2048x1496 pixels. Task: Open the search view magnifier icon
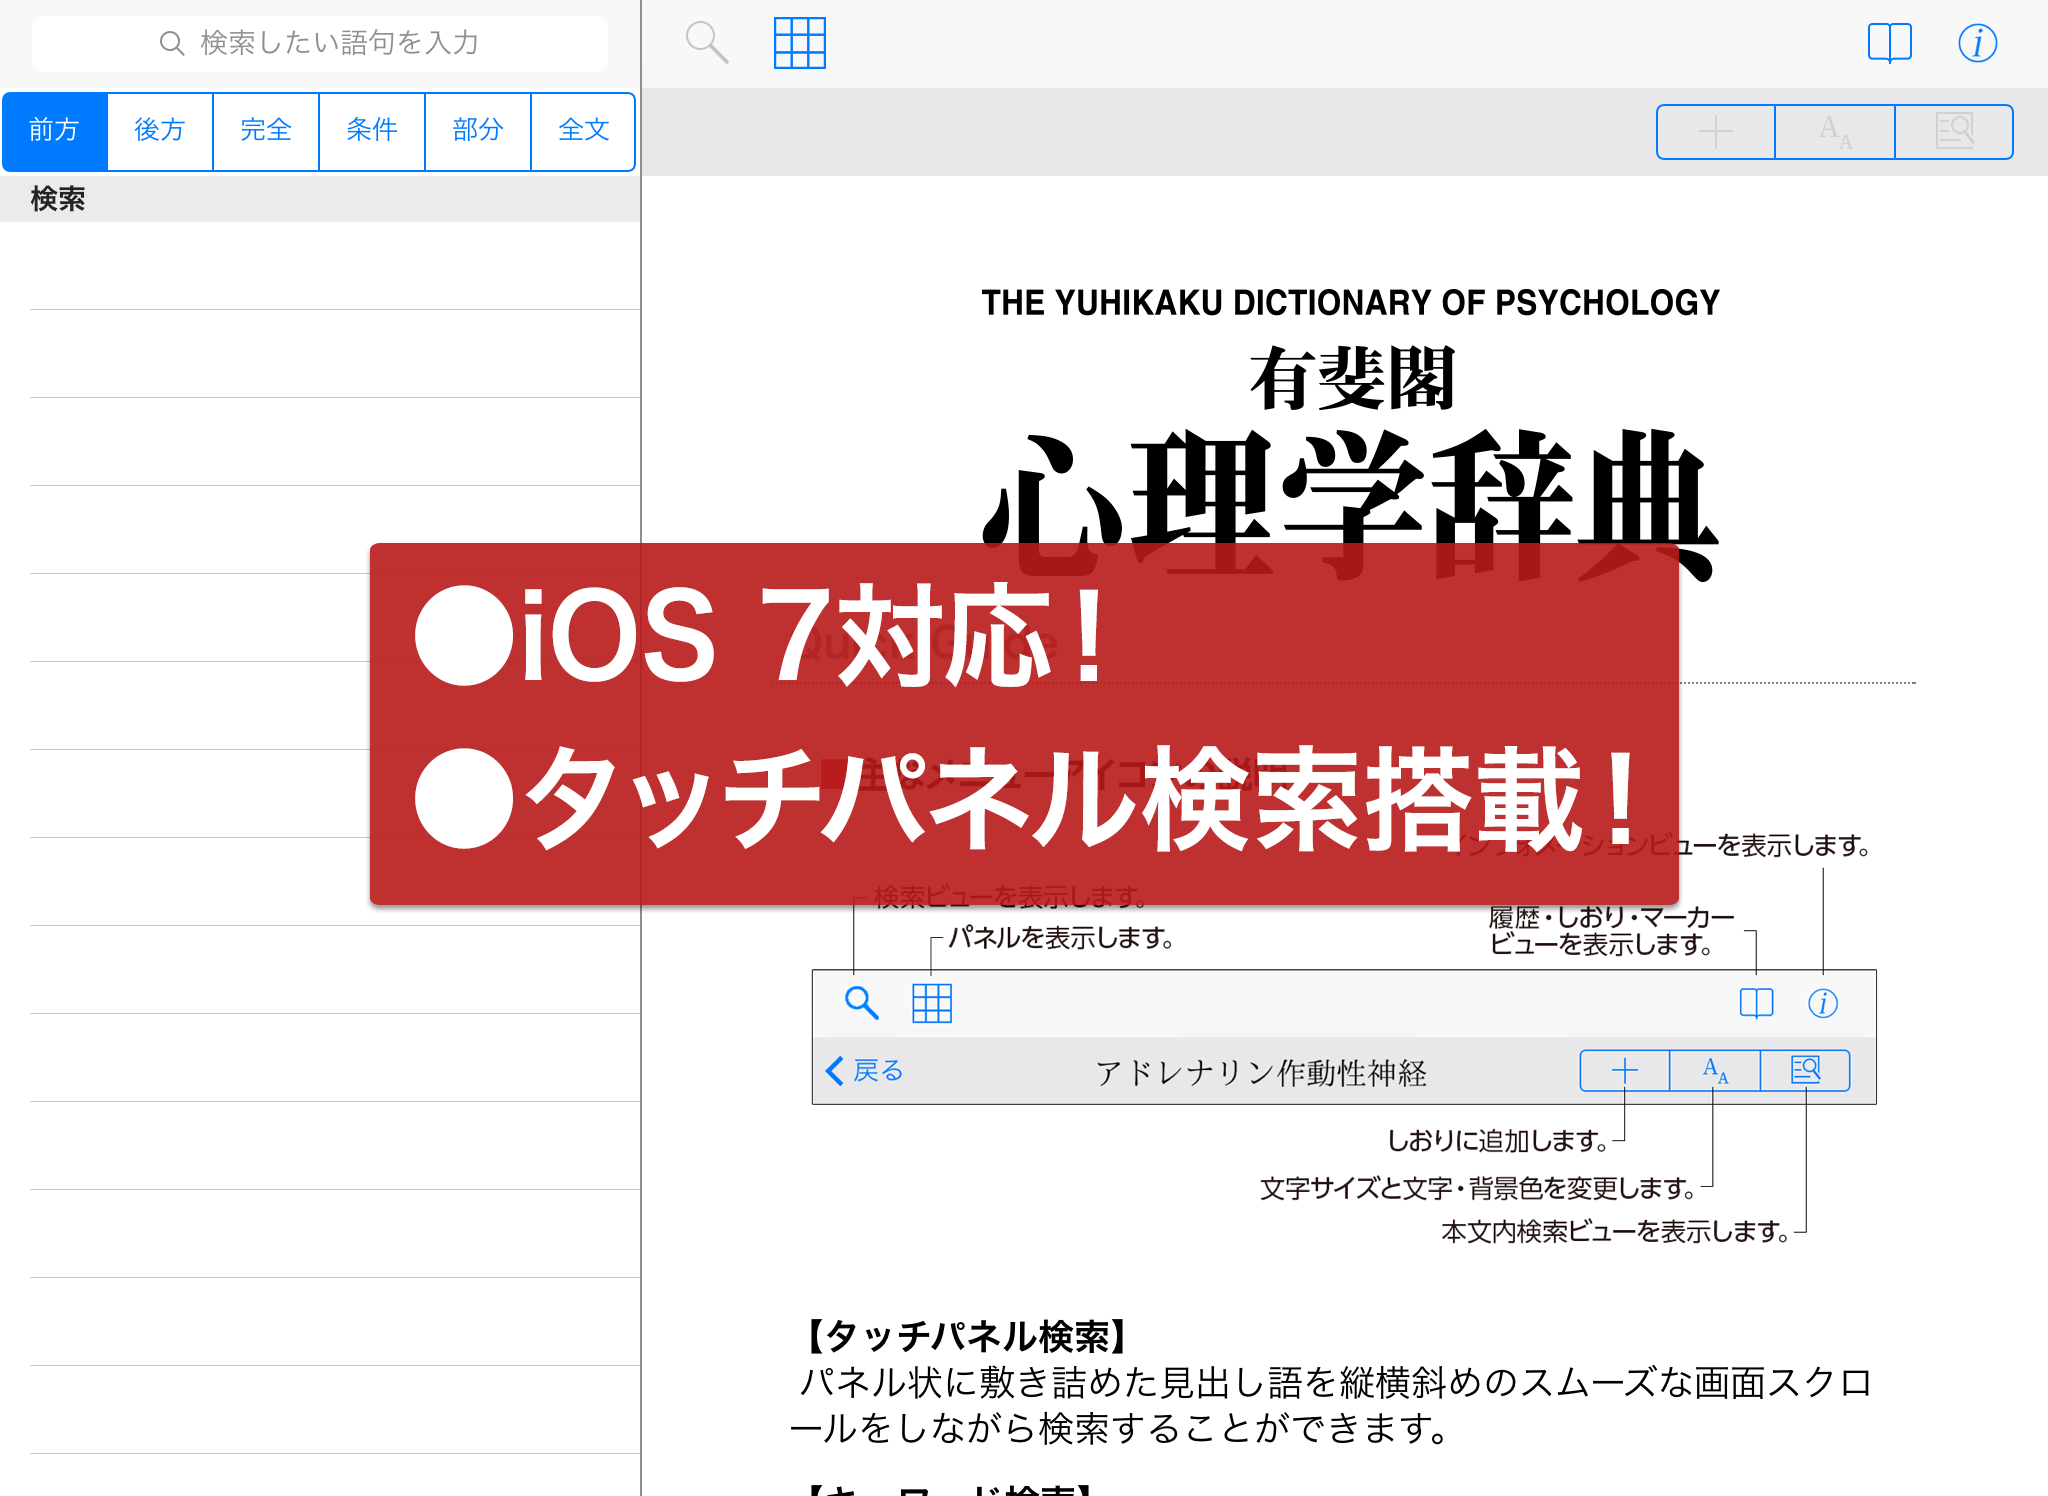706,43
